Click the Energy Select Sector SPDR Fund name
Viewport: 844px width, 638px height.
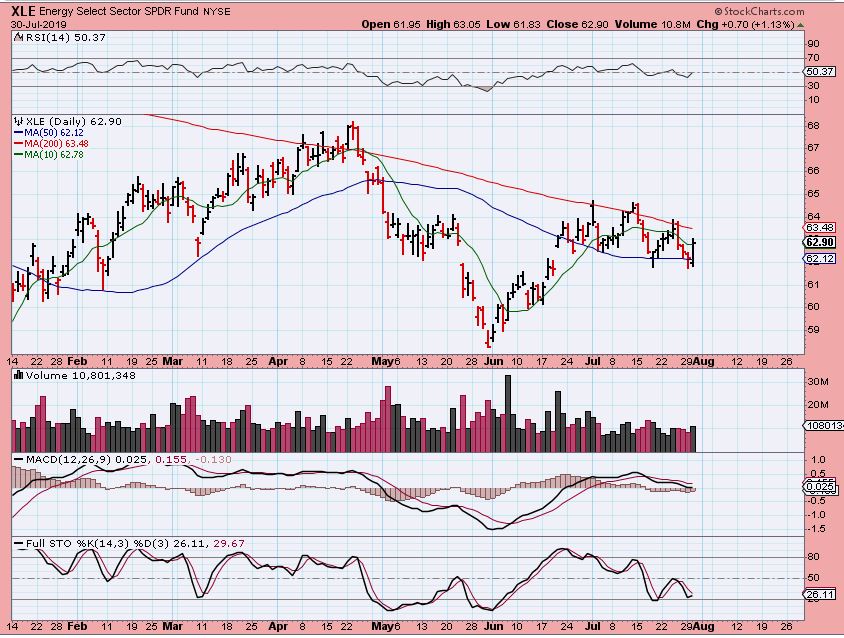[119, 11]
